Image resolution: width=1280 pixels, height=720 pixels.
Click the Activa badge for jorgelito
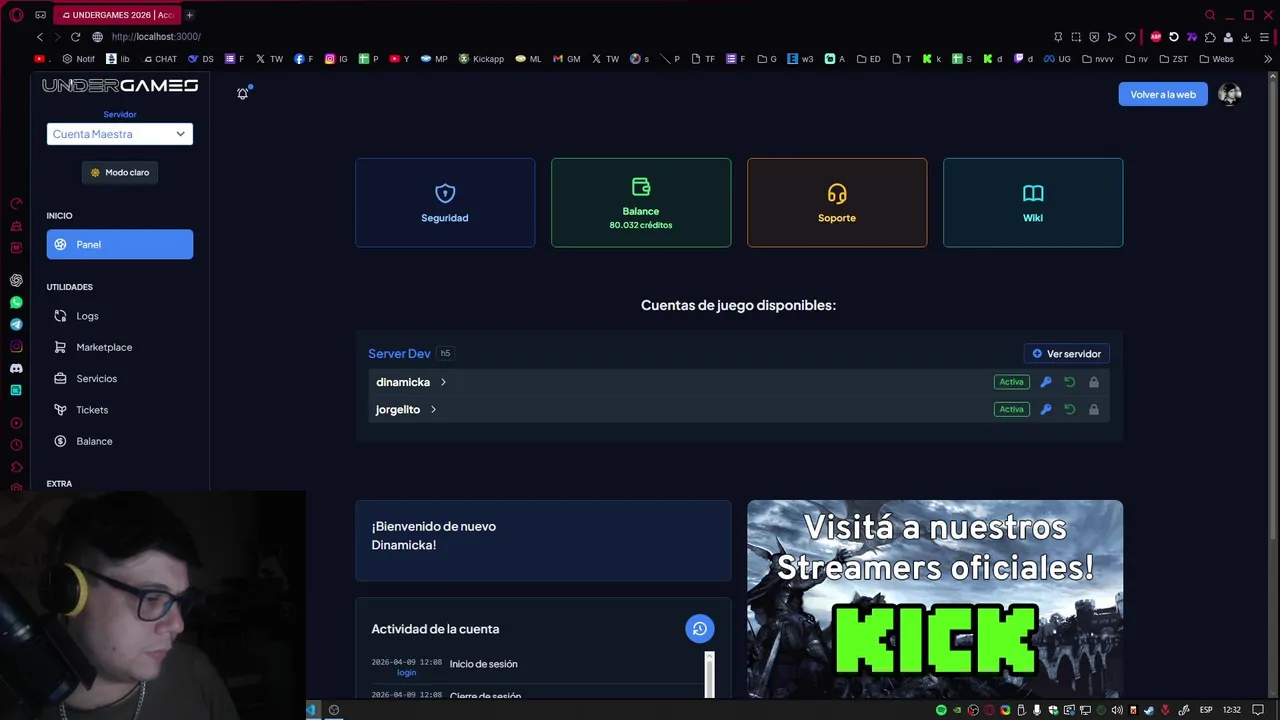tap(1012, 409)
